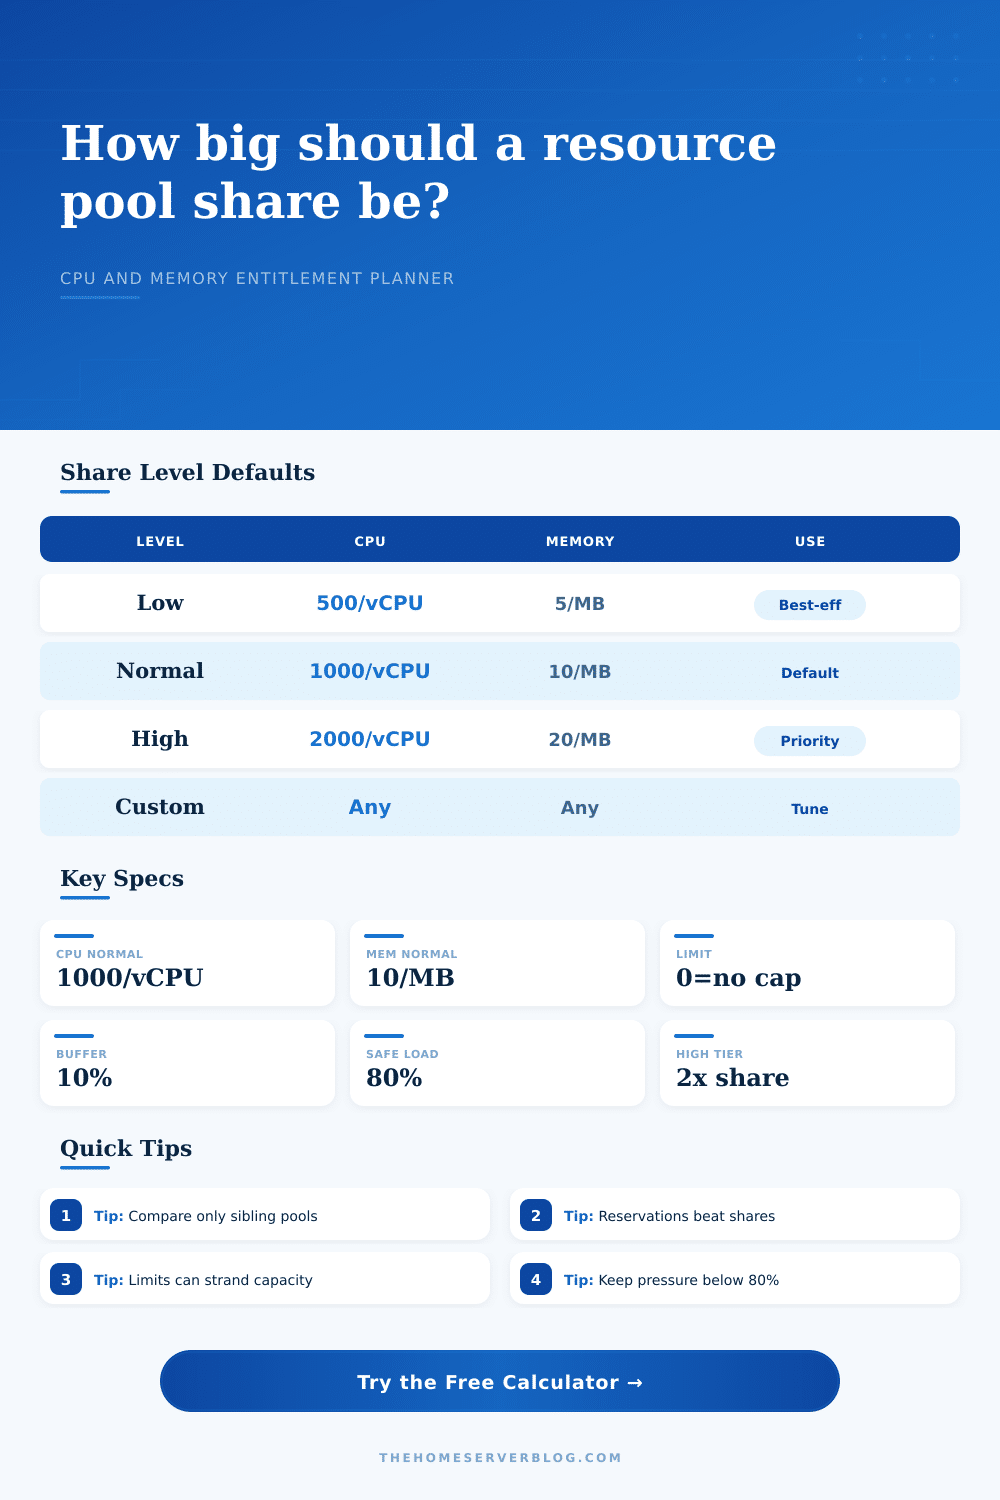Click the Share Level Defaults heading

click(x=188, y=472)
